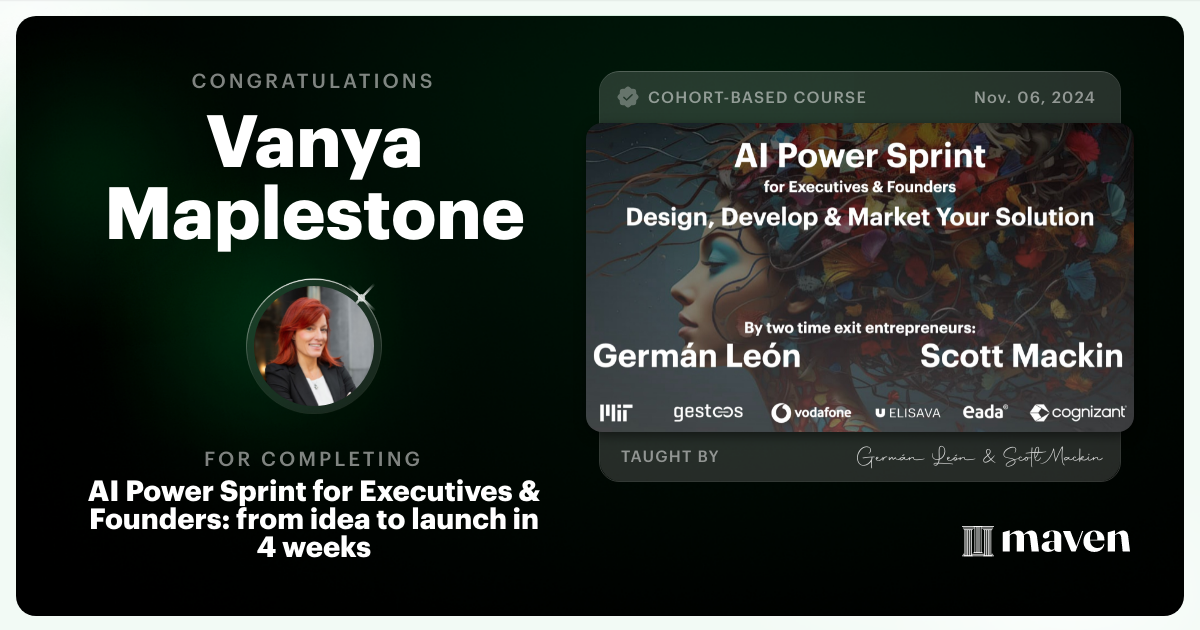Click the Maven logo
Screen dimensions: 1200x630
pyautogui.click(x=1046, y=541)
